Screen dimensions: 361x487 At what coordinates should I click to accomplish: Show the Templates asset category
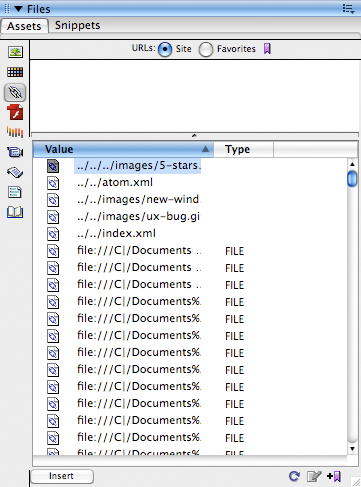15,192
